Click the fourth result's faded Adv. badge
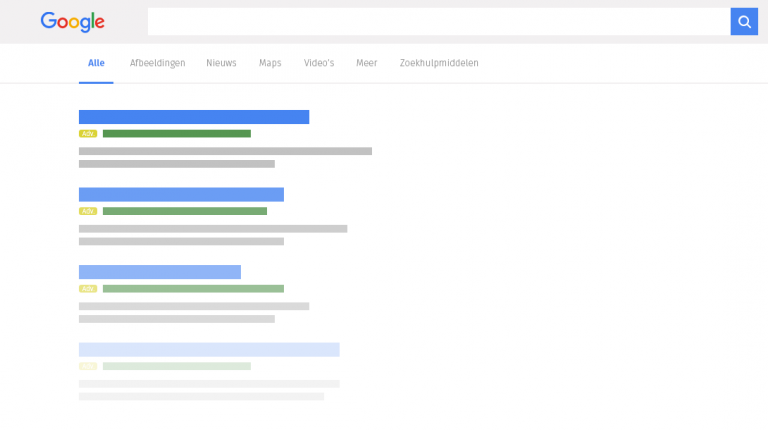The height and width of the screenshot is (430, 768). [x=88, y=366]
